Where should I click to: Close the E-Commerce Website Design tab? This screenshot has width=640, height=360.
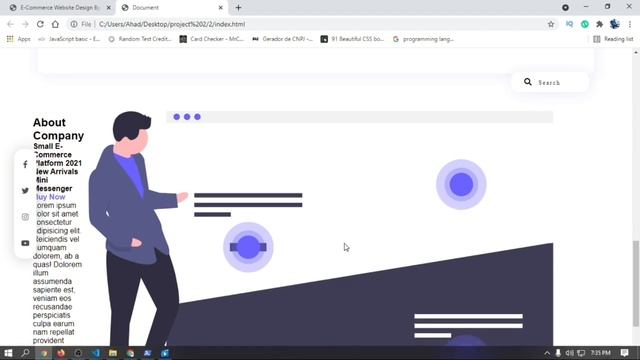(x=109, y=7)
